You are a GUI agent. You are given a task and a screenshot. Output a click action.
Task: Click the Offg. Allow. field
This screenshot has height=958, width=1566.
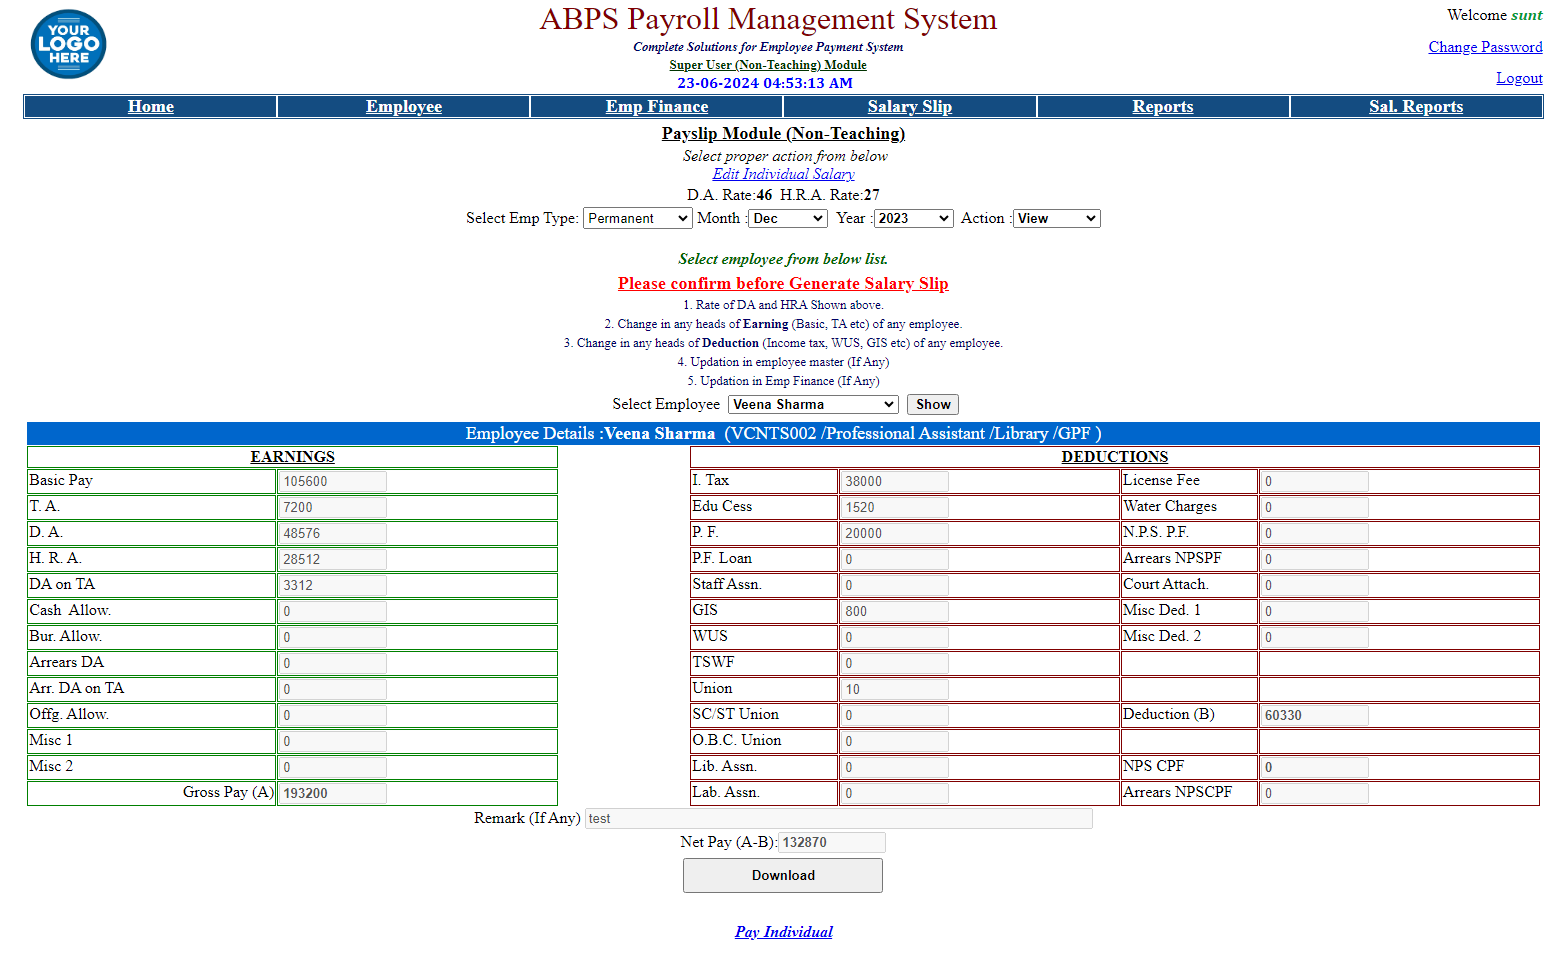click(x=332, y=715)
